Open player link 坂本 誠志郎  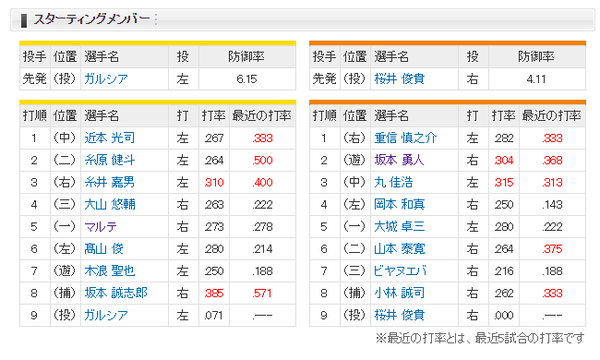[x=116, y=293]
